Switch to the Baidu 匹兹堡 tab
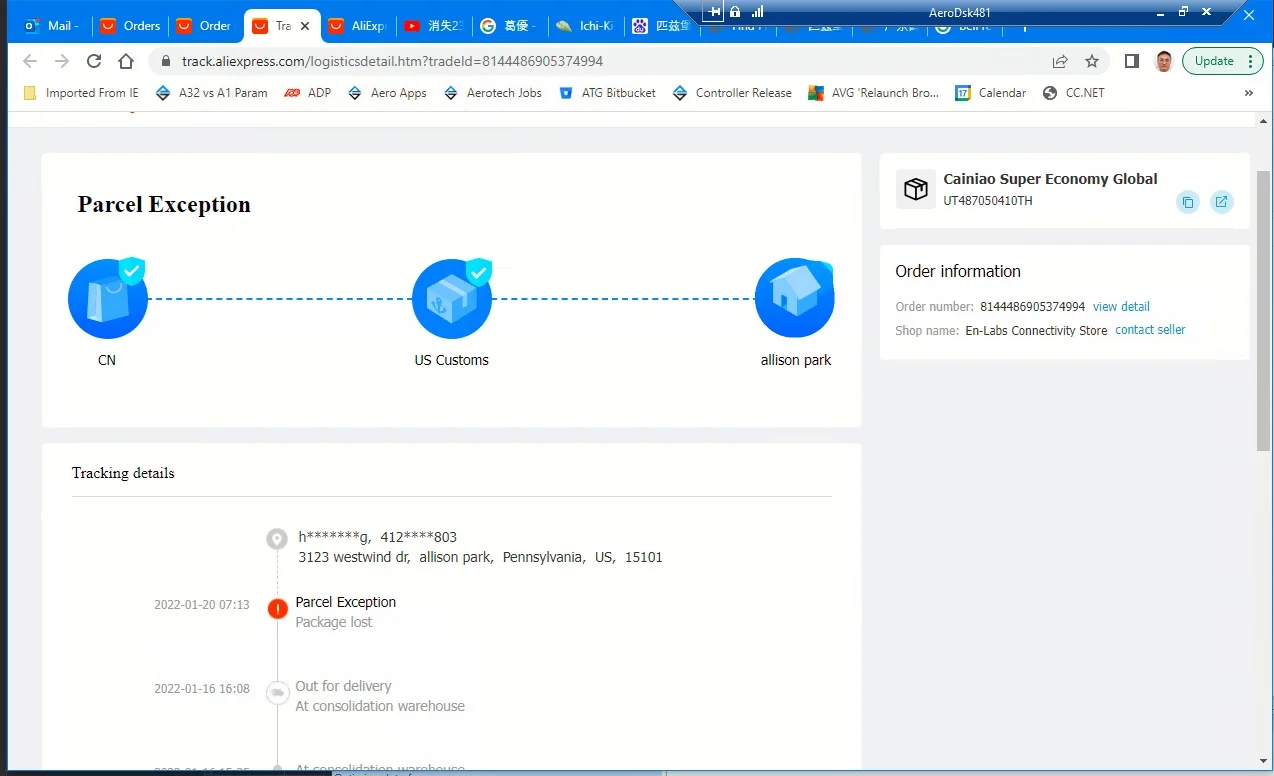 pyautogui.click(x=661, y=26)
